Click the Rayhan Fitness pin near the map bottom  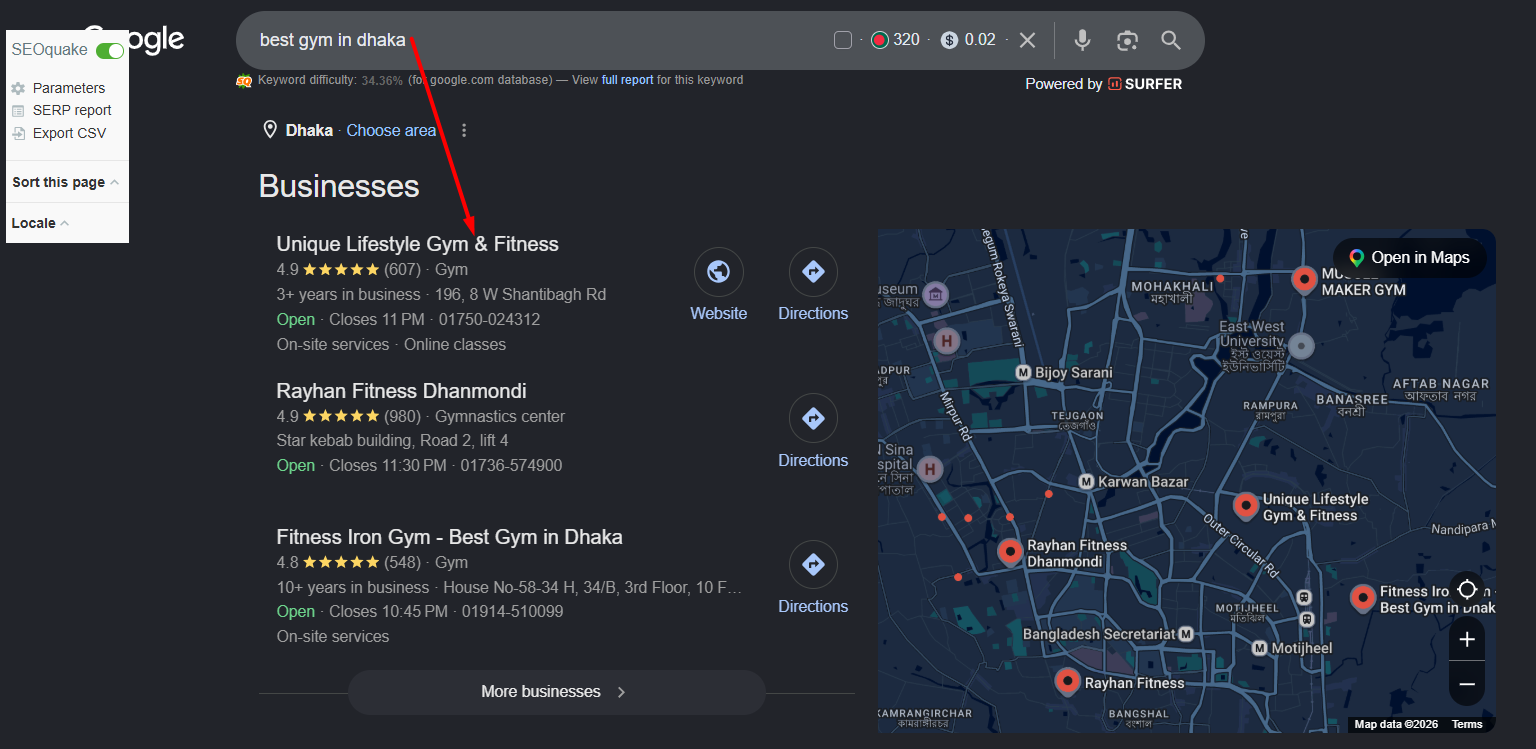click(x=1068, y=682)
